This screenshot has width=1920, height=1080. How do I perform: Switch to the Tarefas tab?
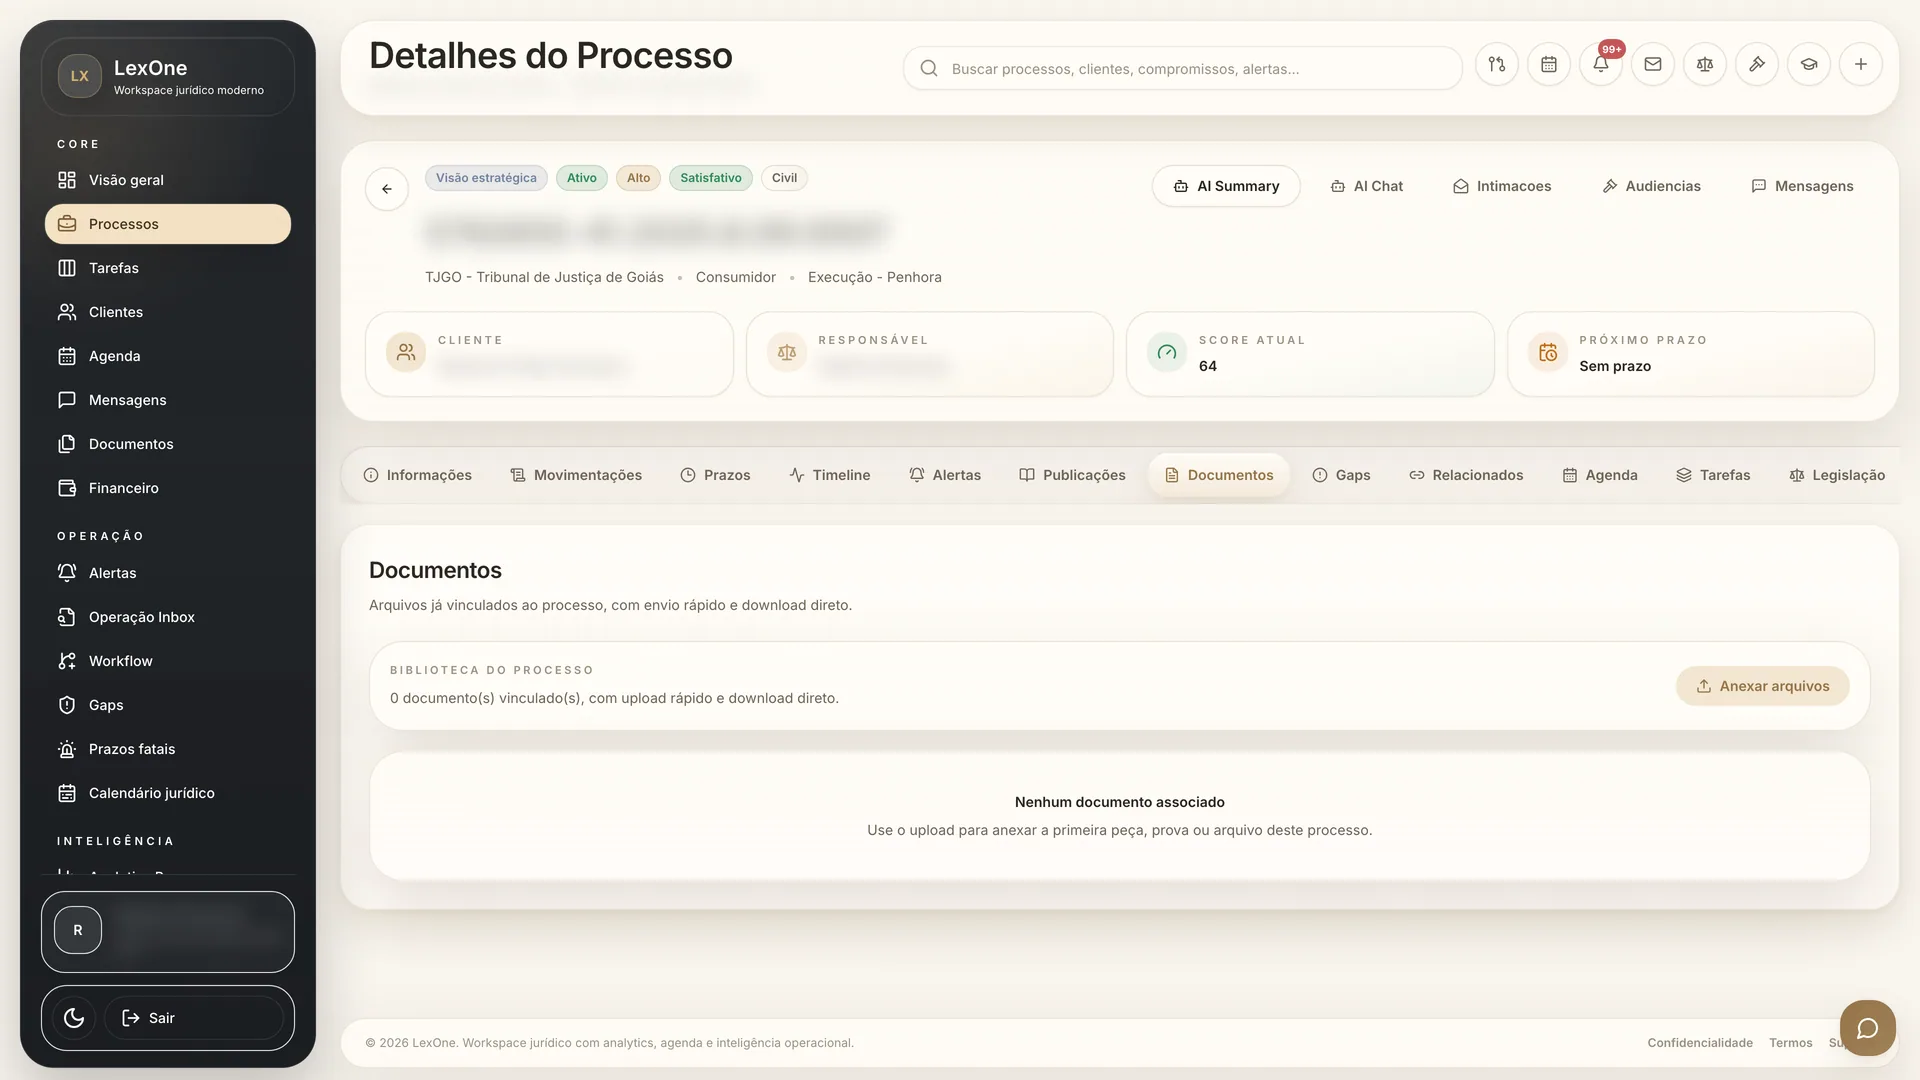coord(1713,475)
